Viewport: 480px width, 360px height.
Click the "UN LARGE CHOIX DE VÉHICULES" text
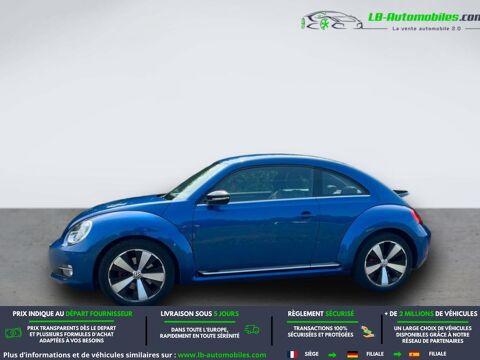433,328
